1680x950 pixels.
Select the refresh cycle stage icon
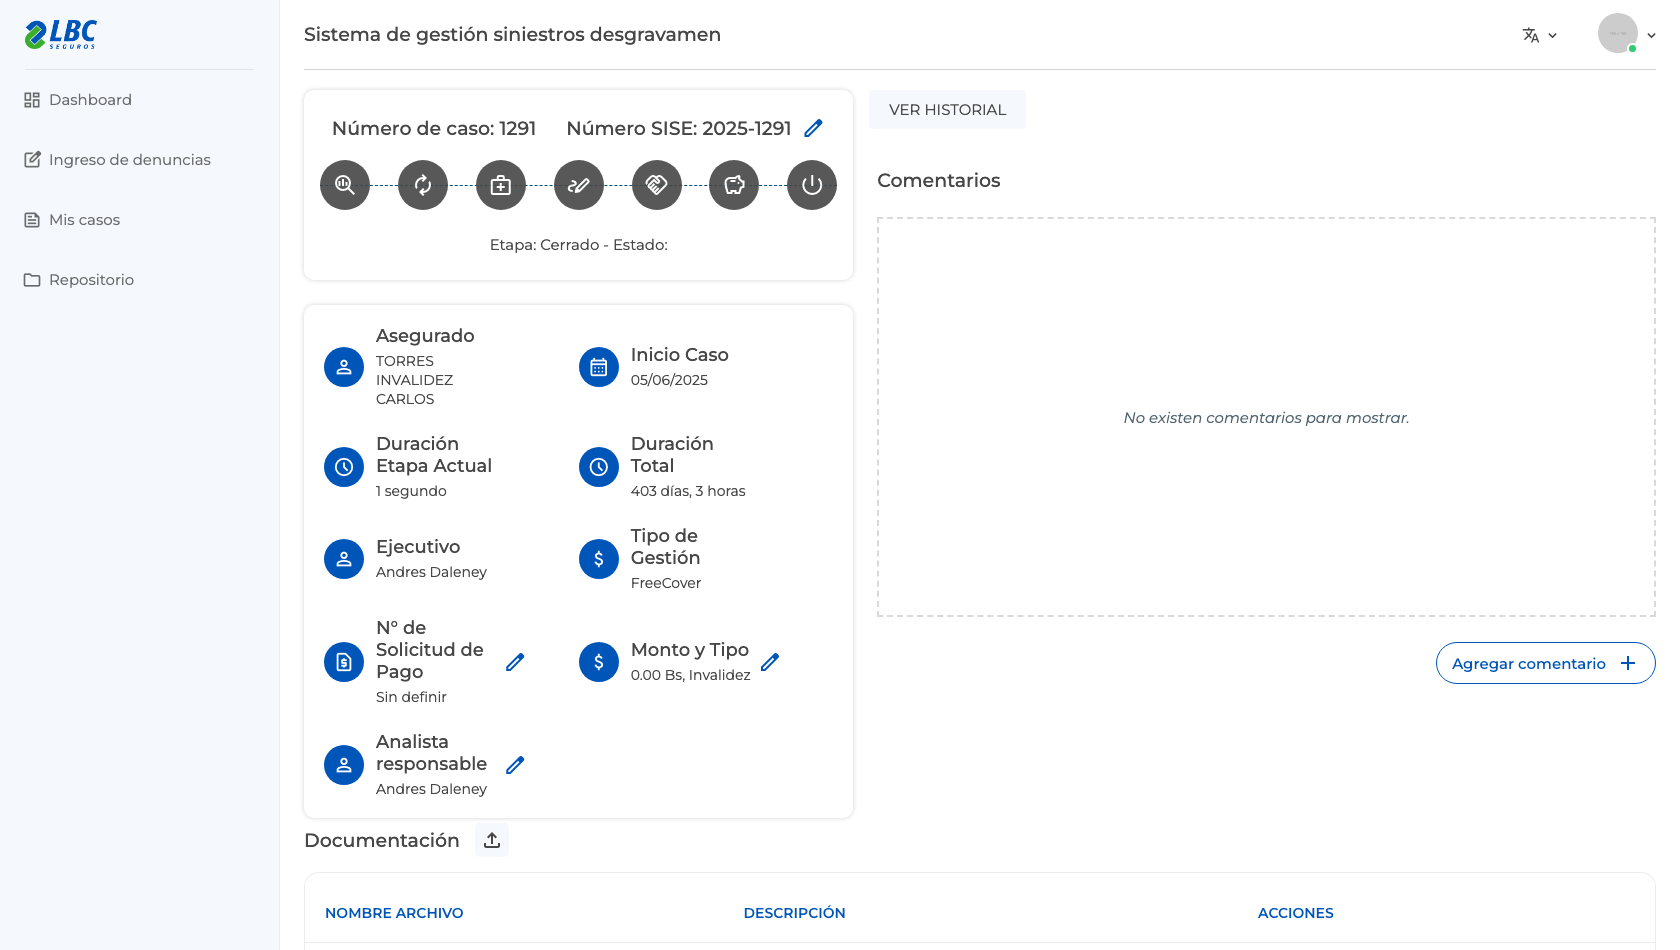(423, 185)
